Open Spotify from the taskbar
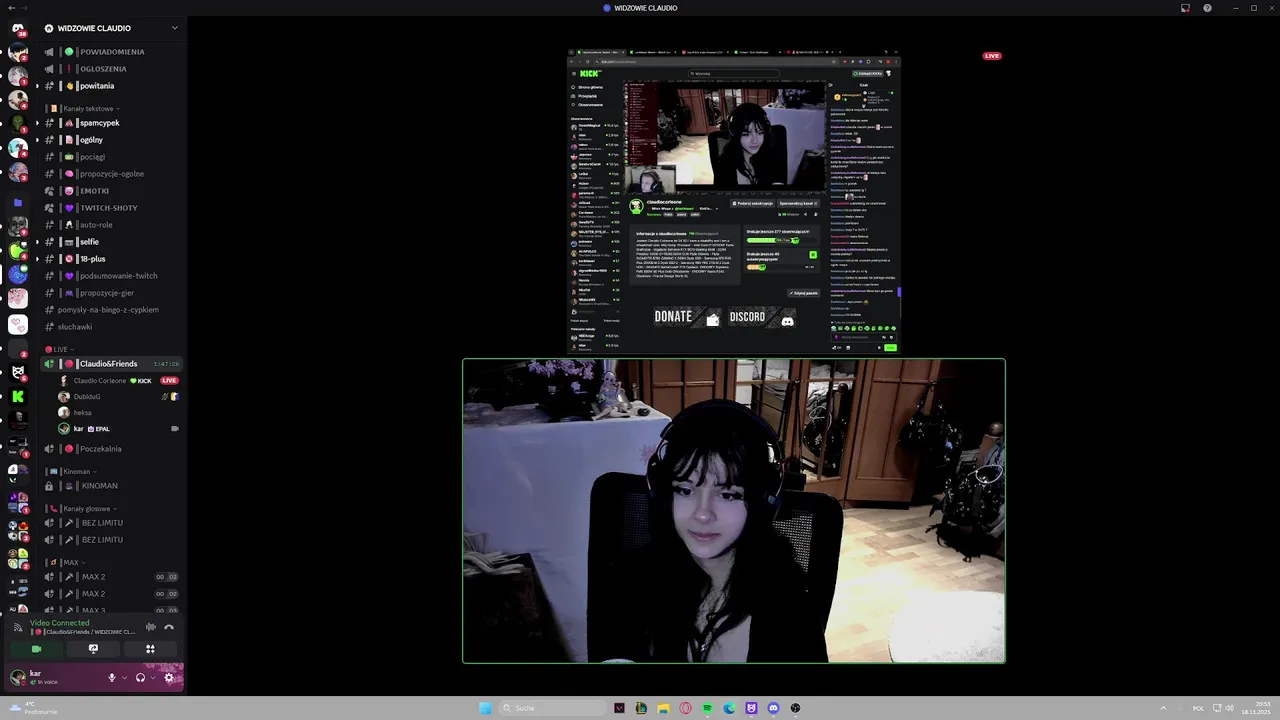The image size is (1280, 720). (x=707, y=708)
